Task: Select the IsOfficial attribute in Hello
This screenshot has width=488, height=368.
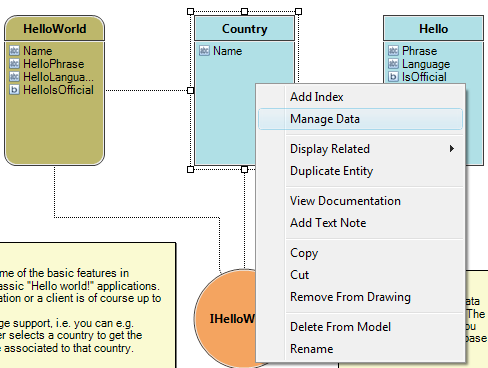Action: tap(424, 77)
